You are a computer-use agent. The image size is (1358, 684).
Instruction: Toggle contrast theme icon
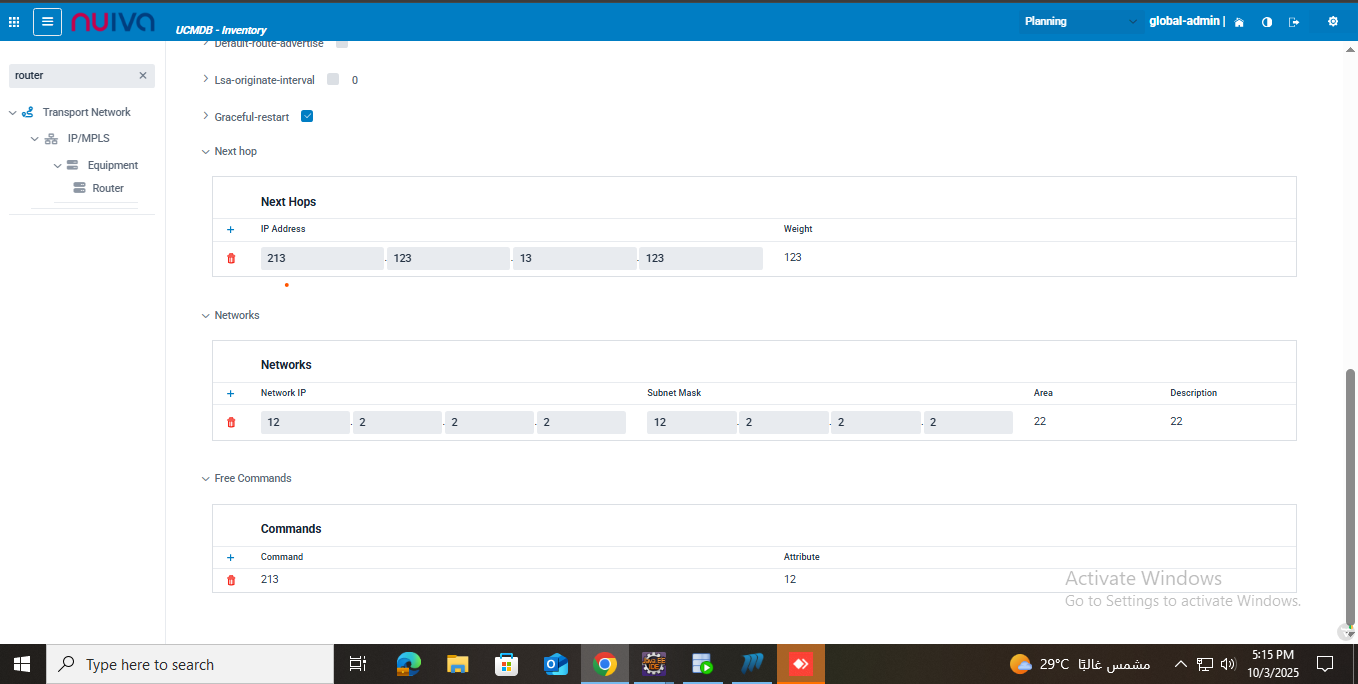click(x=1267, y=22)
